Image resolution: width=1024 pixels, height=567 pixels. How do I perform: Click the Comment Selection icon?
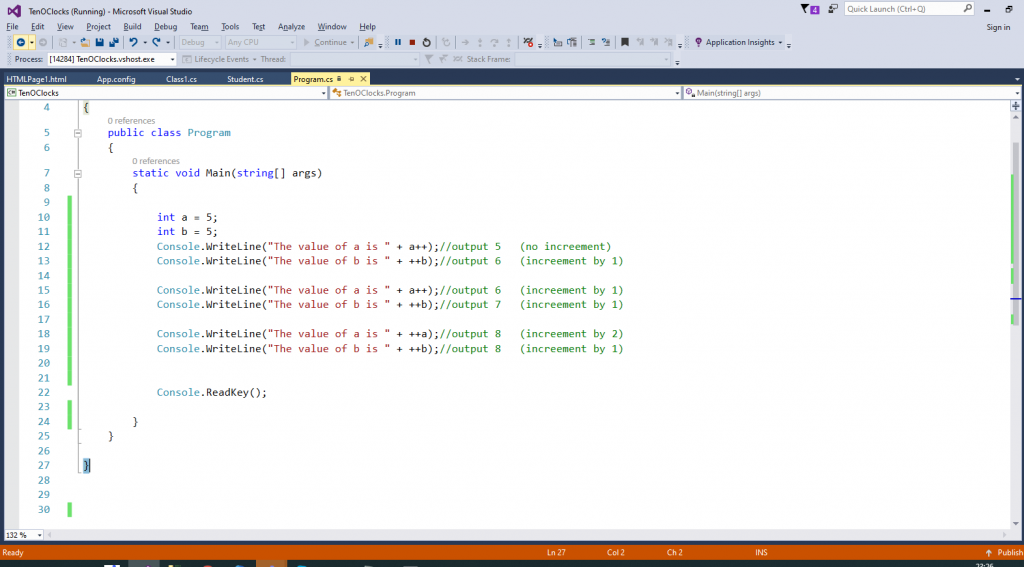point(591,42)
